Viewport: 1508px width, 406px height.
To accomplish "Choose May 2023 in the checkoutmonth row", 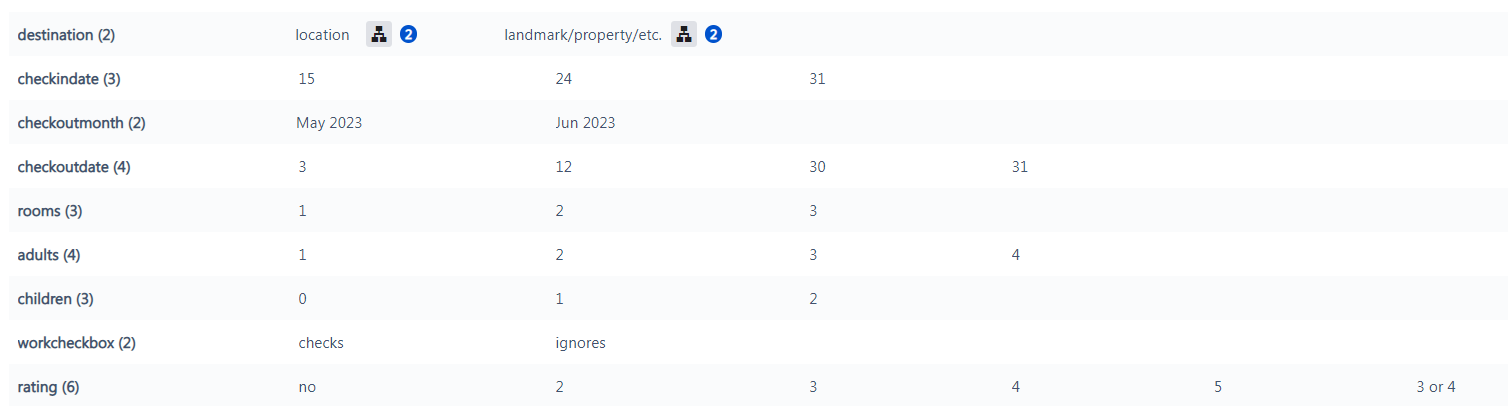I will pos(329,123).
